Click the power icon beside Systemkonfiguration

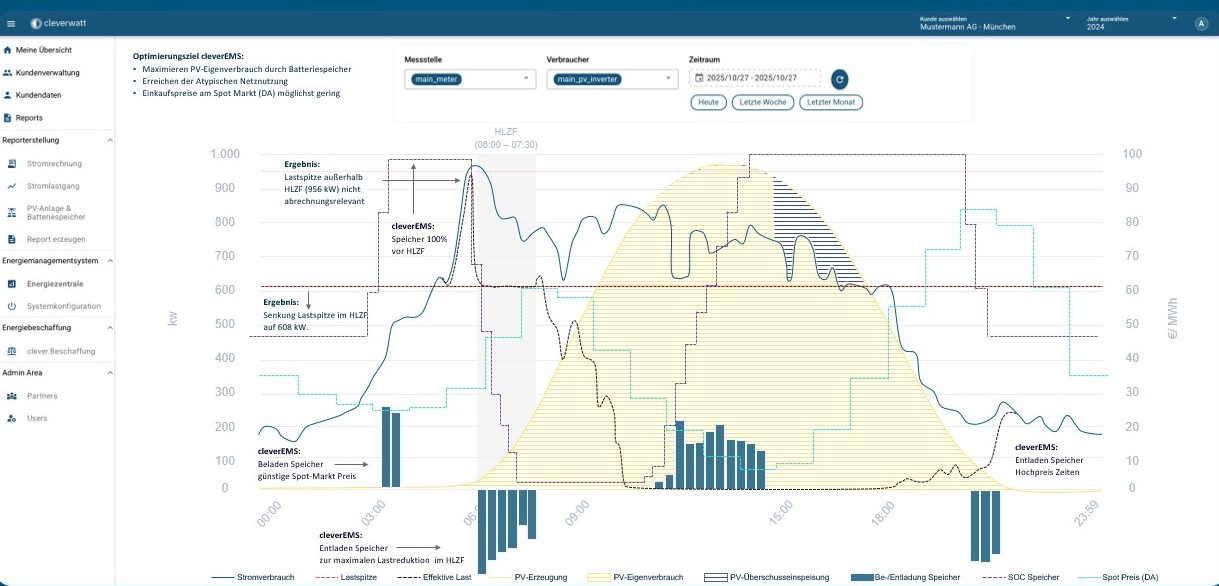pyautogui.click(x=12, y=306)
